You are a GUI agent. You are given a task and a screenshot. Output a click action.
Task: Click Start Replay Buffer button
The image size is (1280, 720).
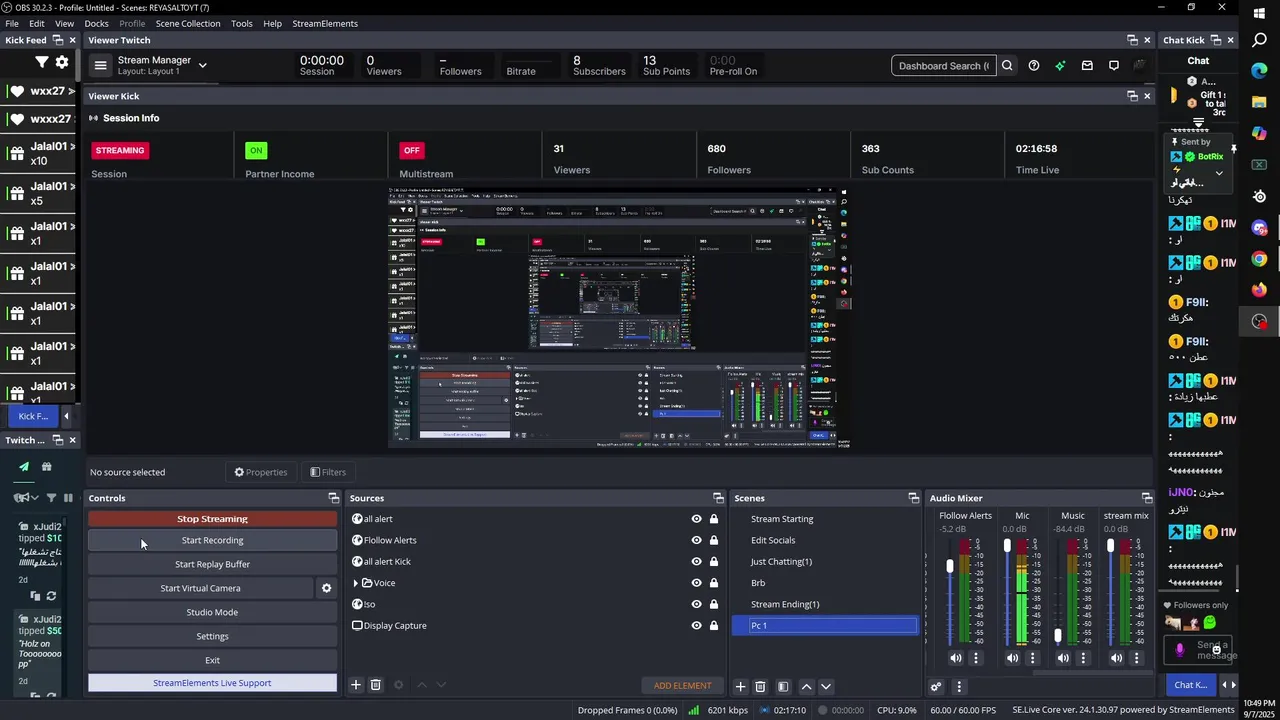coord(212,564)
